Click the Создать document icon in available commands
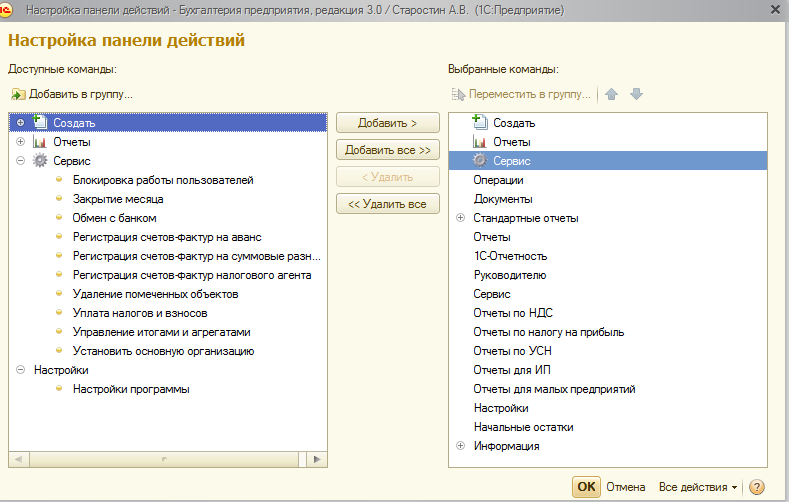Viewport: 789px width, 502px height. 40,122
